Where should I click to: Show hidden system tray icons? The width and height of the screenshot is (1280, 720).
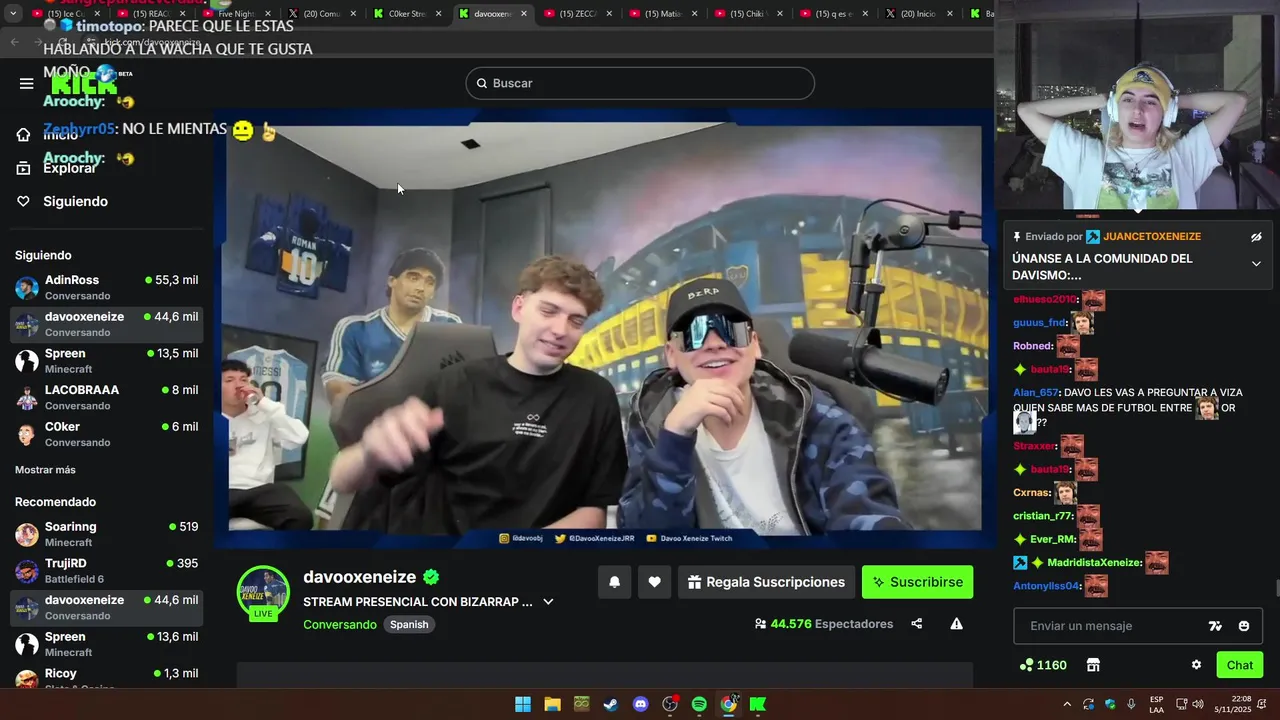[x=1067, y=704]
